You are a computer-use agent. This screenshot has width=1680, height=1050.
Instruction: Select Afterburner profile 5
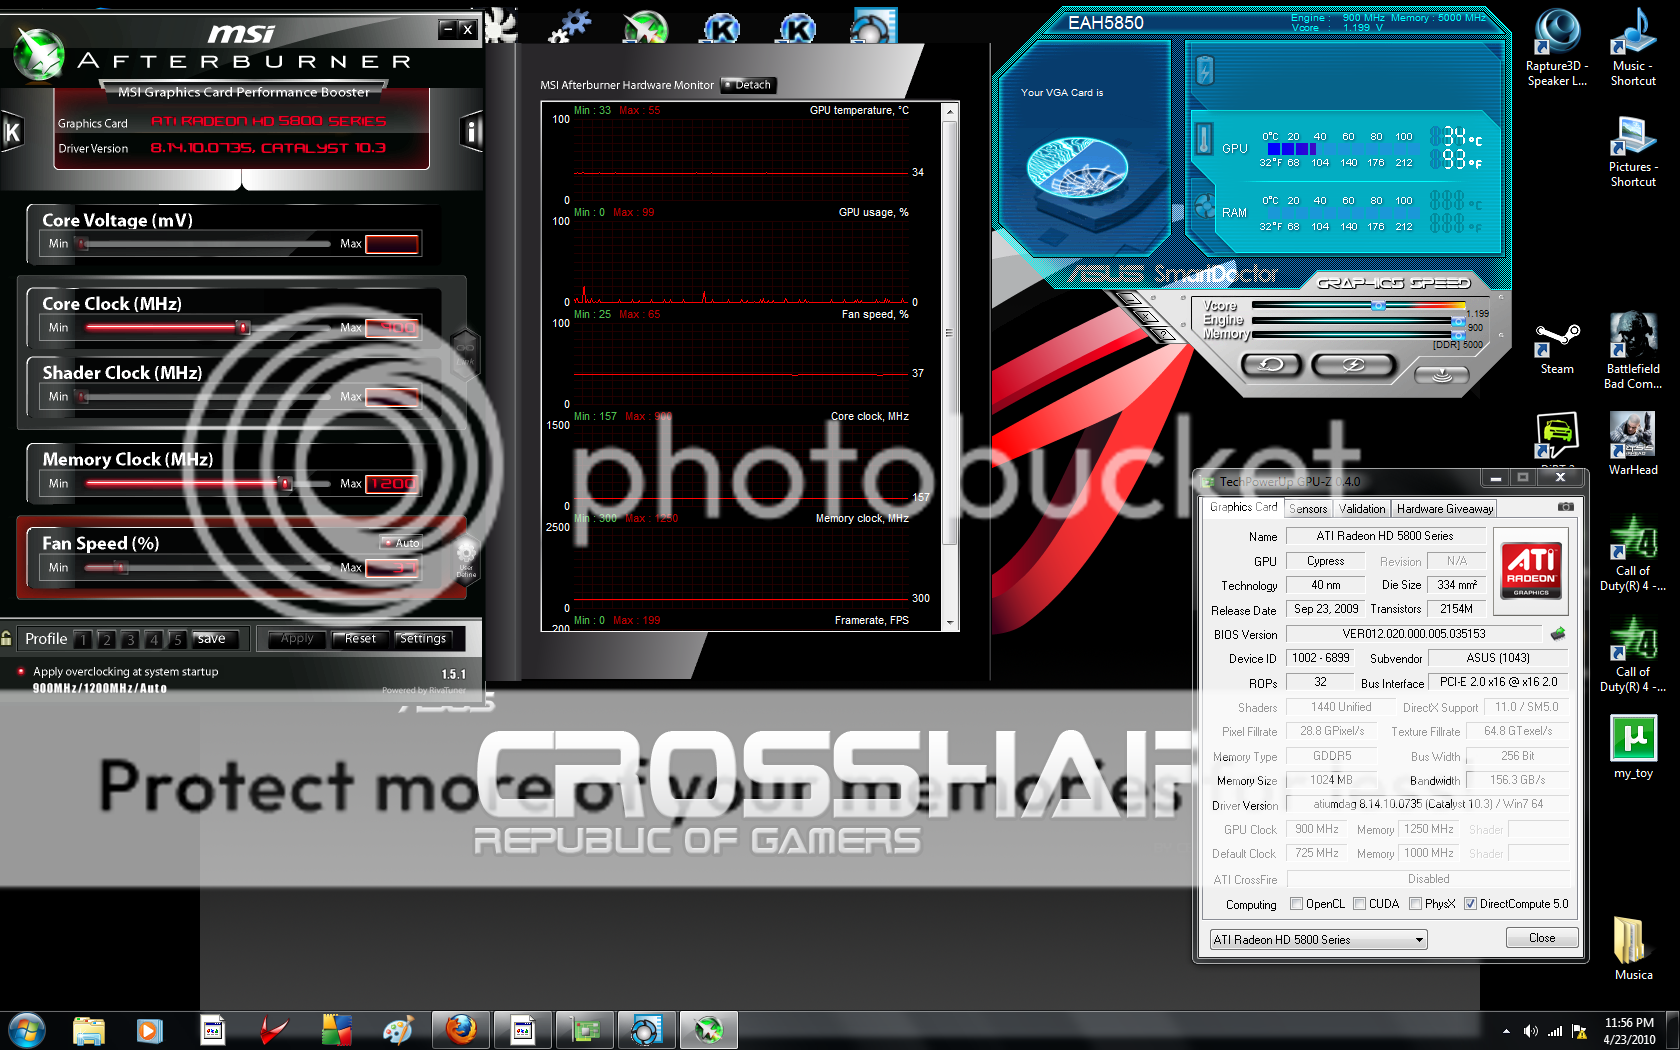(177, 639)
